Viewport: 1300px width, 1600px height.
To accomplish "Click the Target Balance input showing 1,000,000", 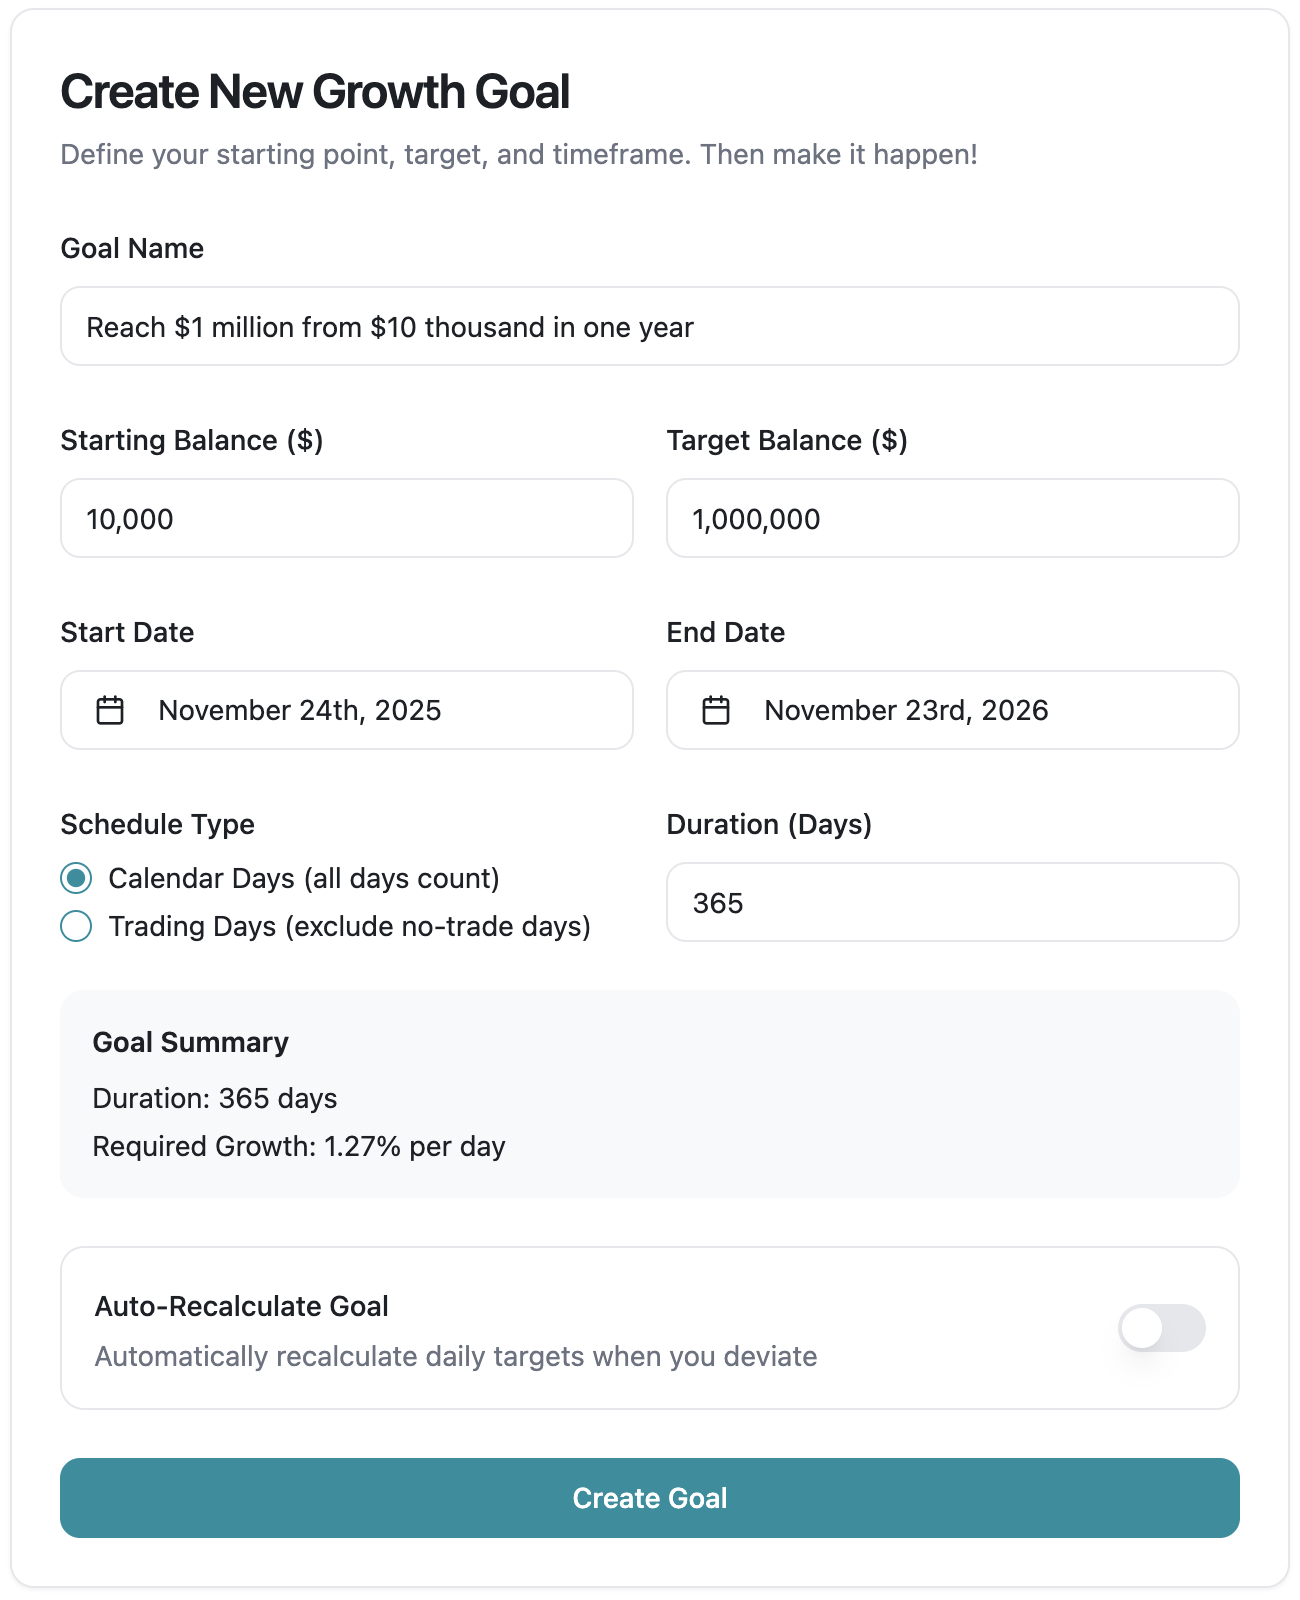I will click(952, 519).
